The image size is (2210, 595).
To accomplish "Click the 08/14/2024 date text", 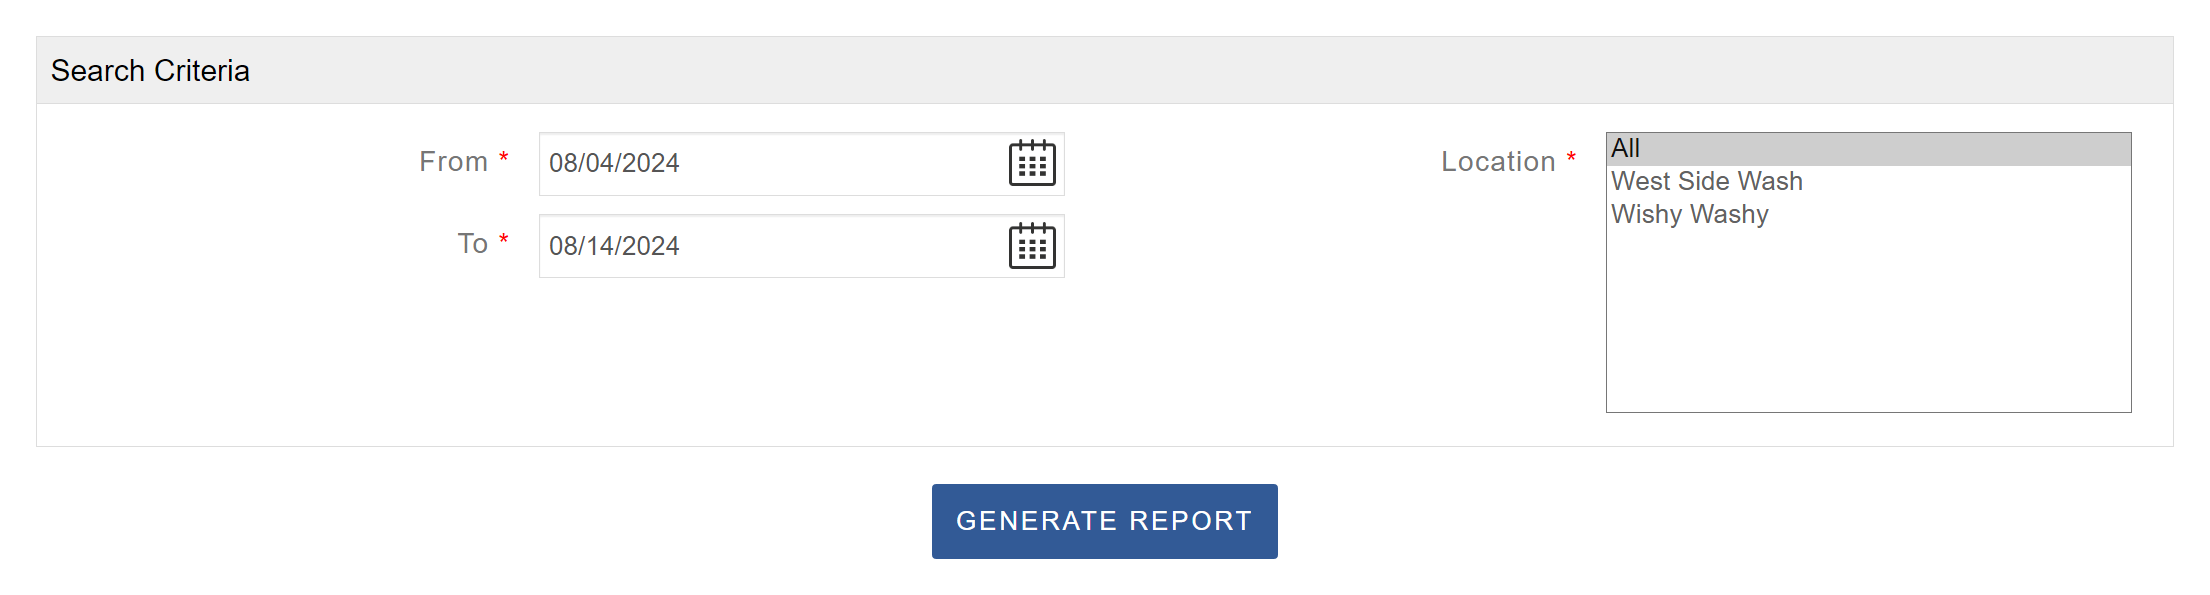I will click(614, 246).
